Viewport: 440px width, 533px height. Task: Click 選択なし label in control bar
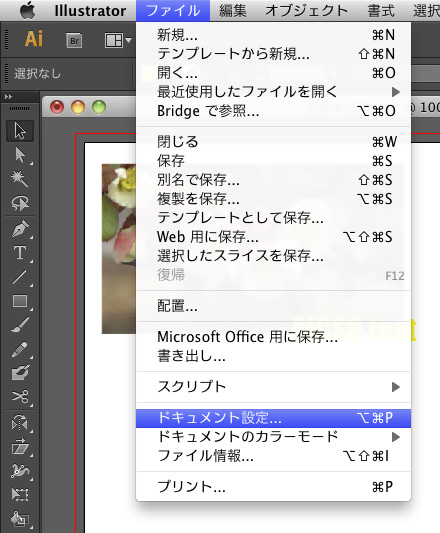click(37, 73)
